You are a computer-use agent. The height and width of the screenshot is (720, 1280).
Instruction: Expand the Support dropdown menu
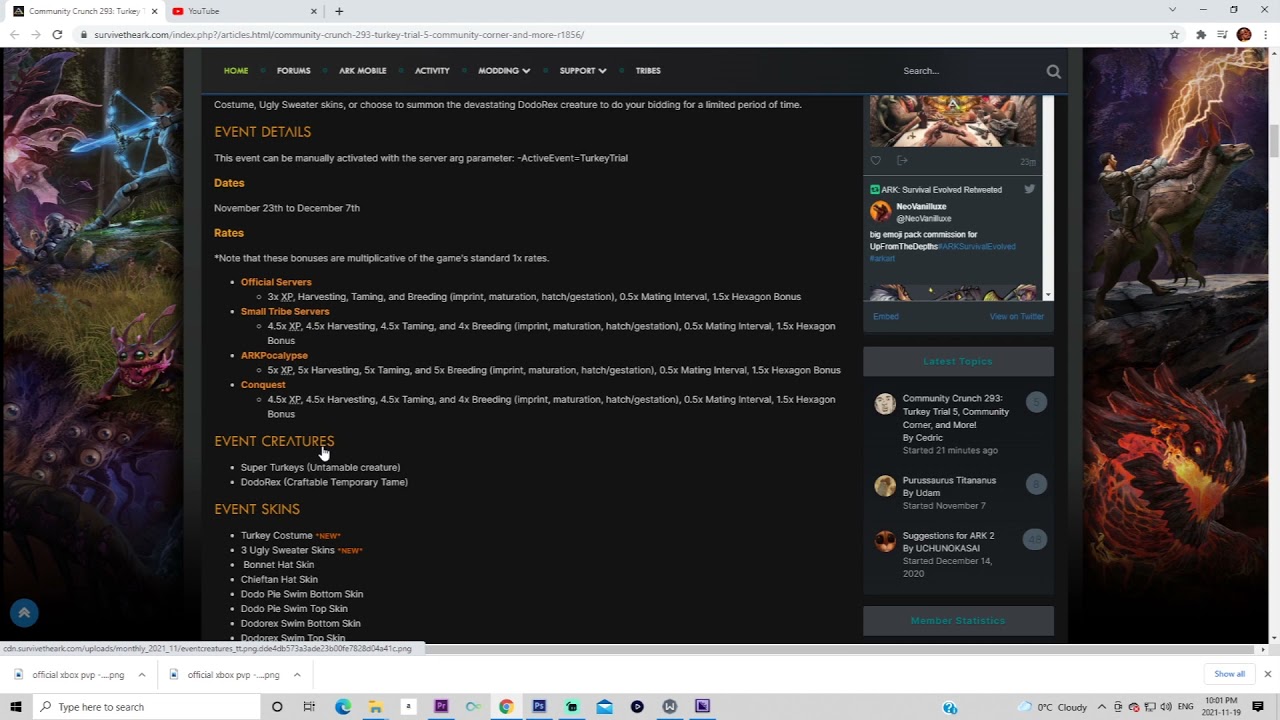point(583,71)
